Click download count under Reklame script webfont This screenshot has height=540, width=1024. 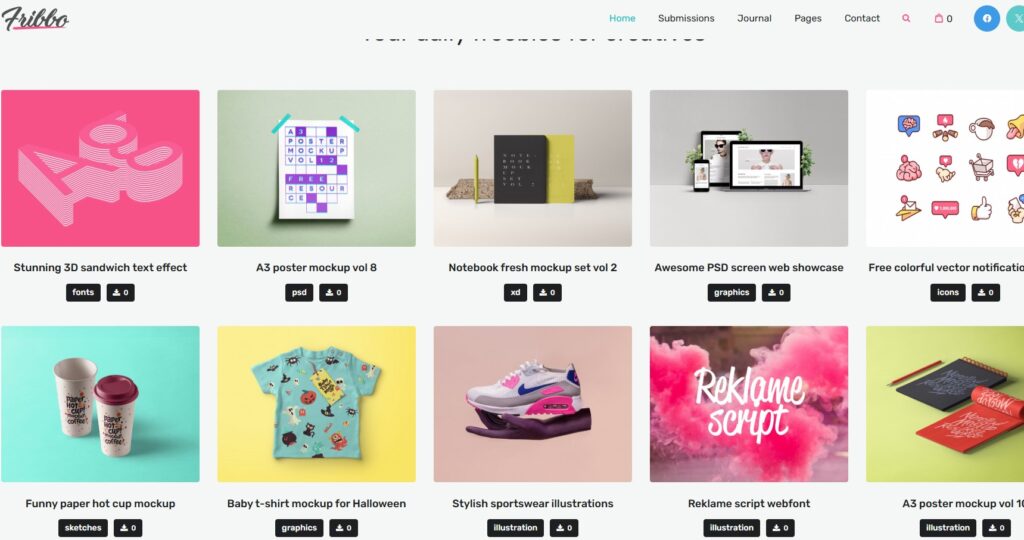pyautogui.click(x=780, y=528)
